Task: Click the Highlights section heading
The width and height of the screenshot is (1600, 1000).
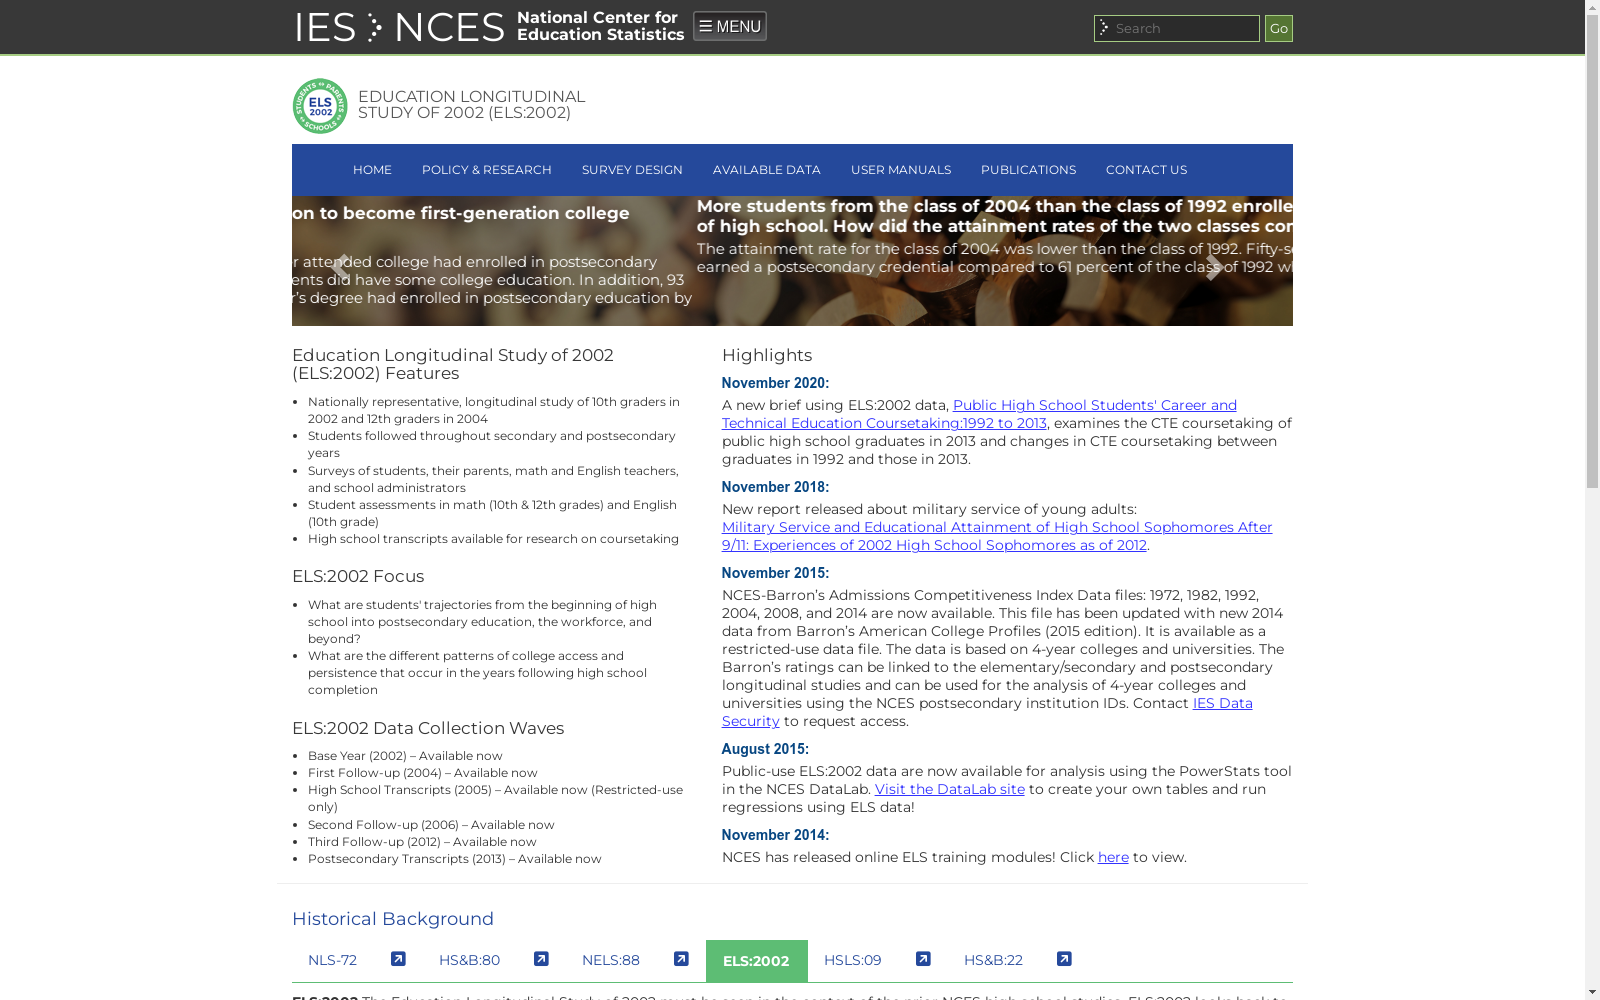Action: (x=767, y=355)
